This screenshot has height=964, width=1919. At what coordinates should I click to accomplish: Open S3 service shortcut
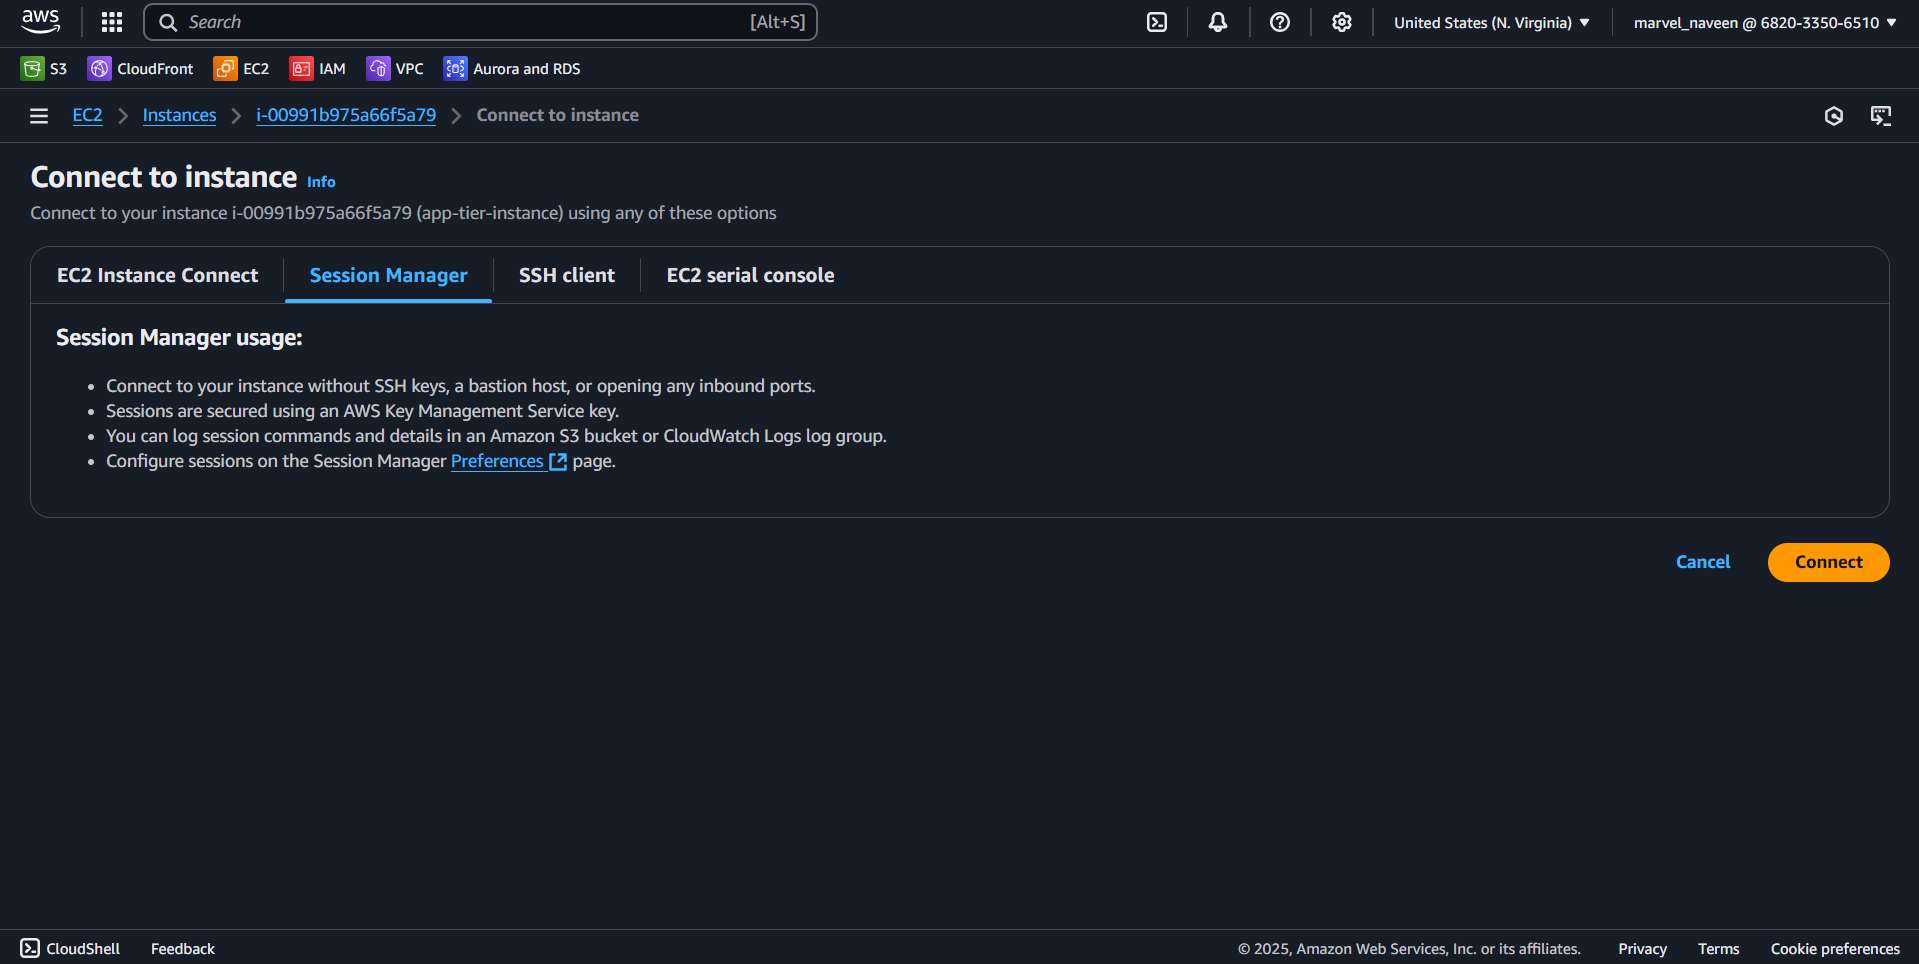coord(44,68)
